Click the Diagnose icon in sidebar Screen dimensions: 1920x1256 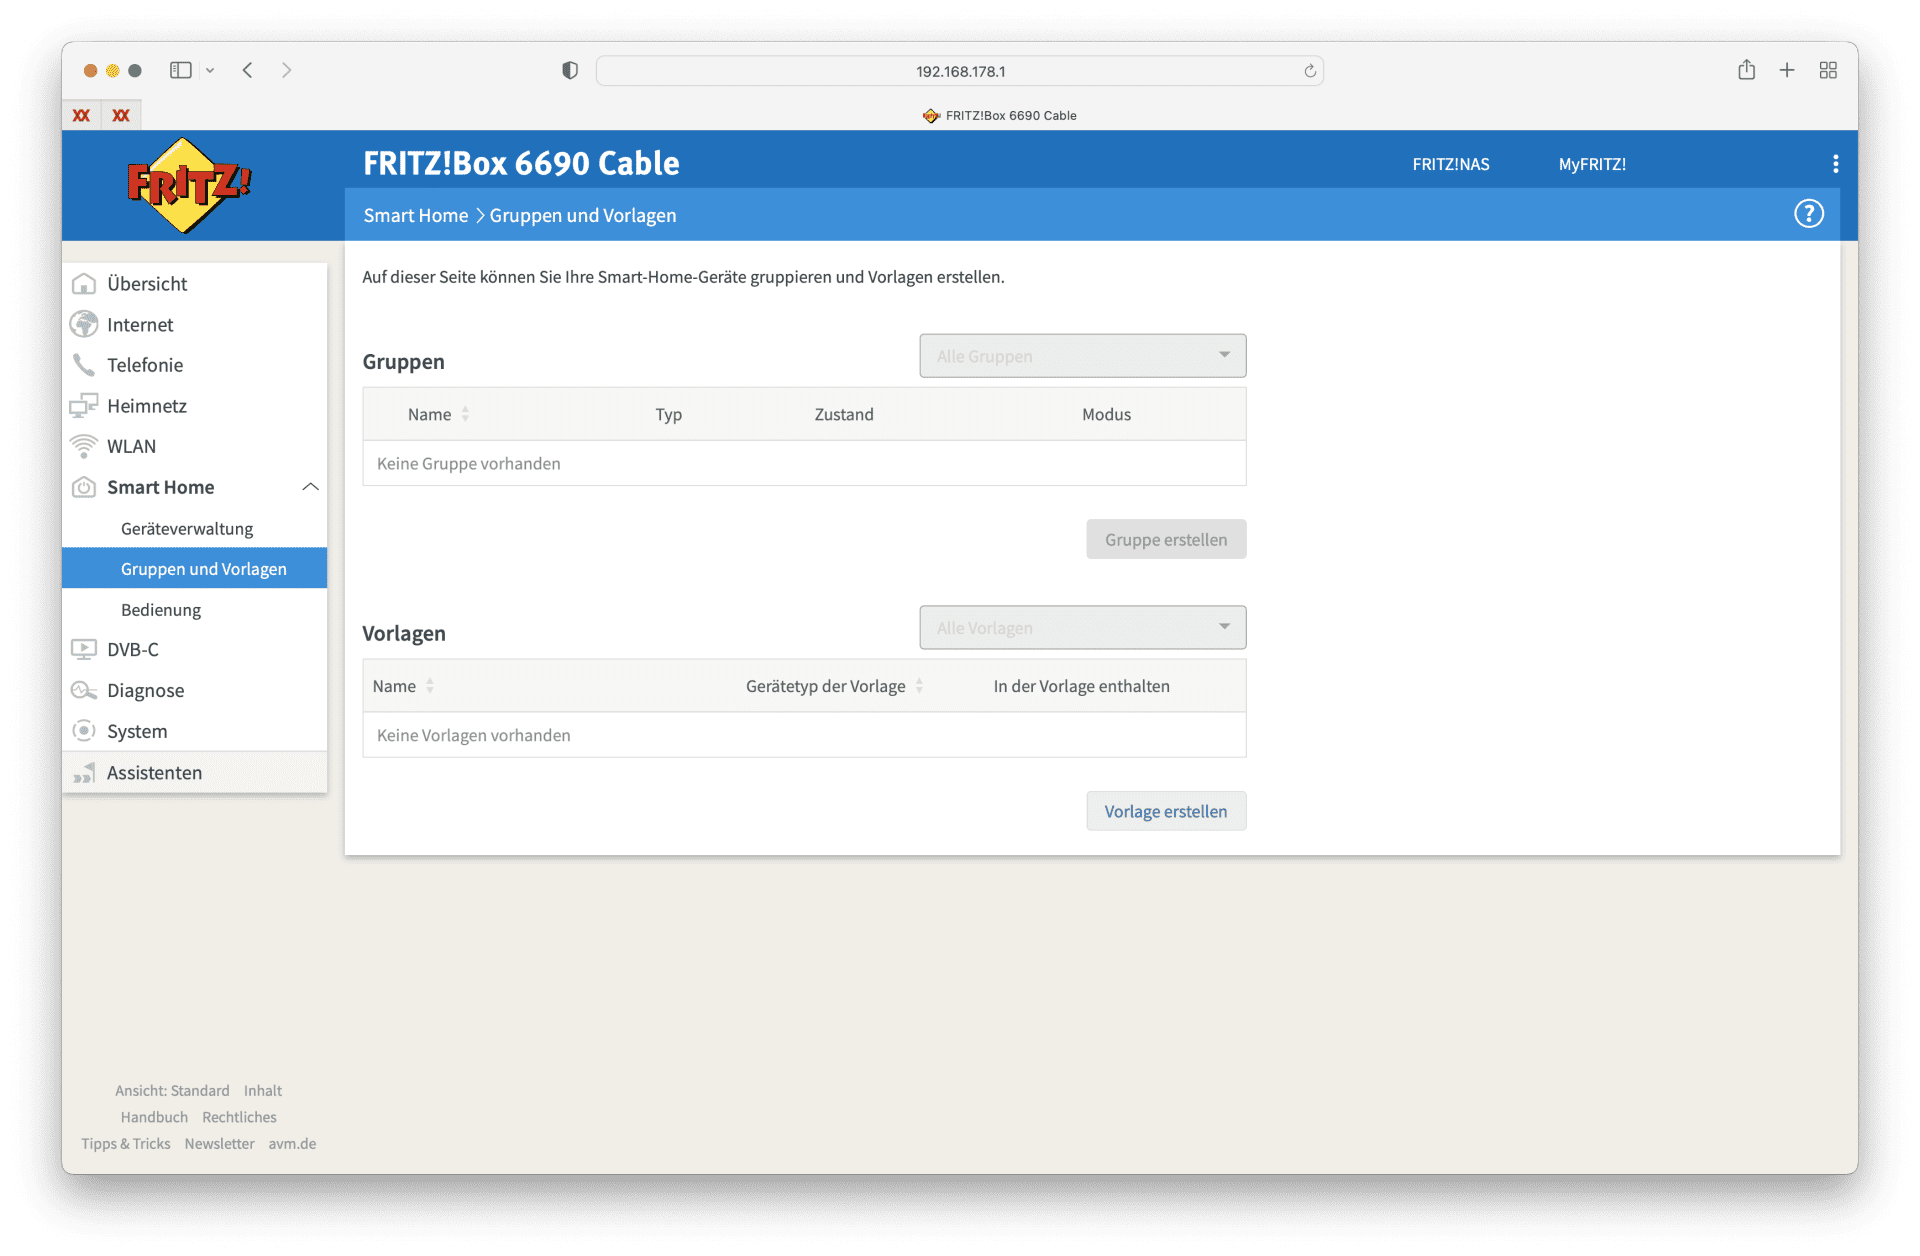point(84,690)
